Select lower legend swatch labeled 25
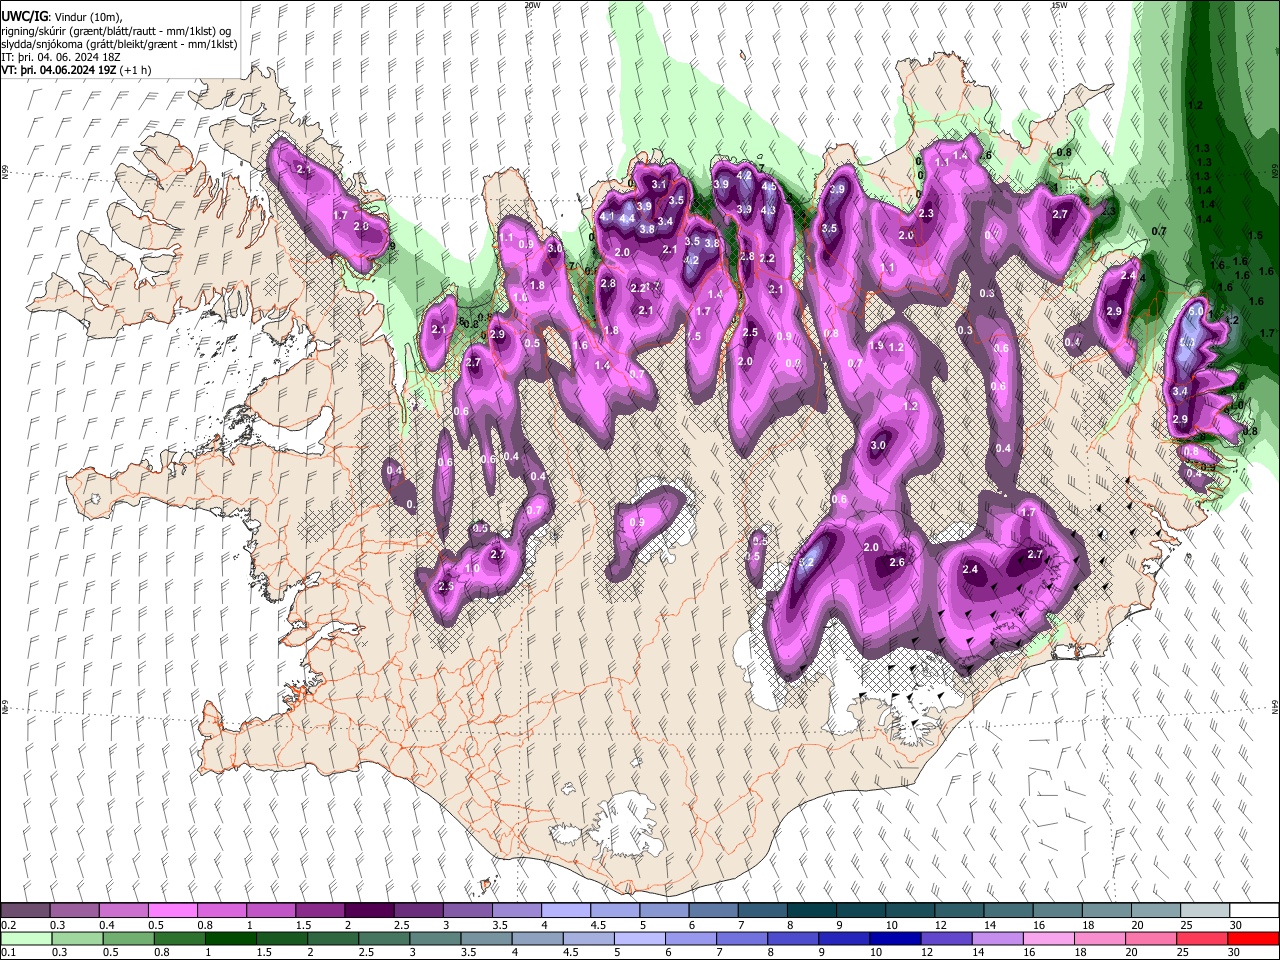 [1201, 938]
